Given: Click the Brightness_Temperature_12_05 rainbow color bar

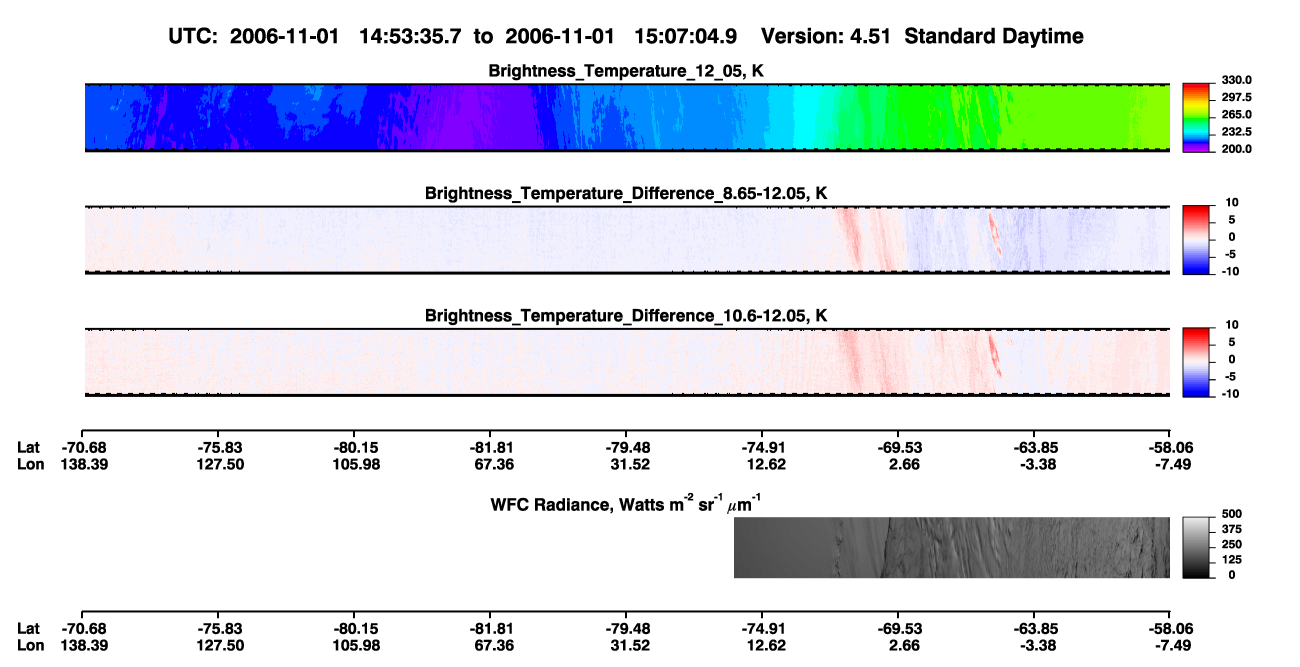Looking at the screenshot, I should [x=1196, y=117].
